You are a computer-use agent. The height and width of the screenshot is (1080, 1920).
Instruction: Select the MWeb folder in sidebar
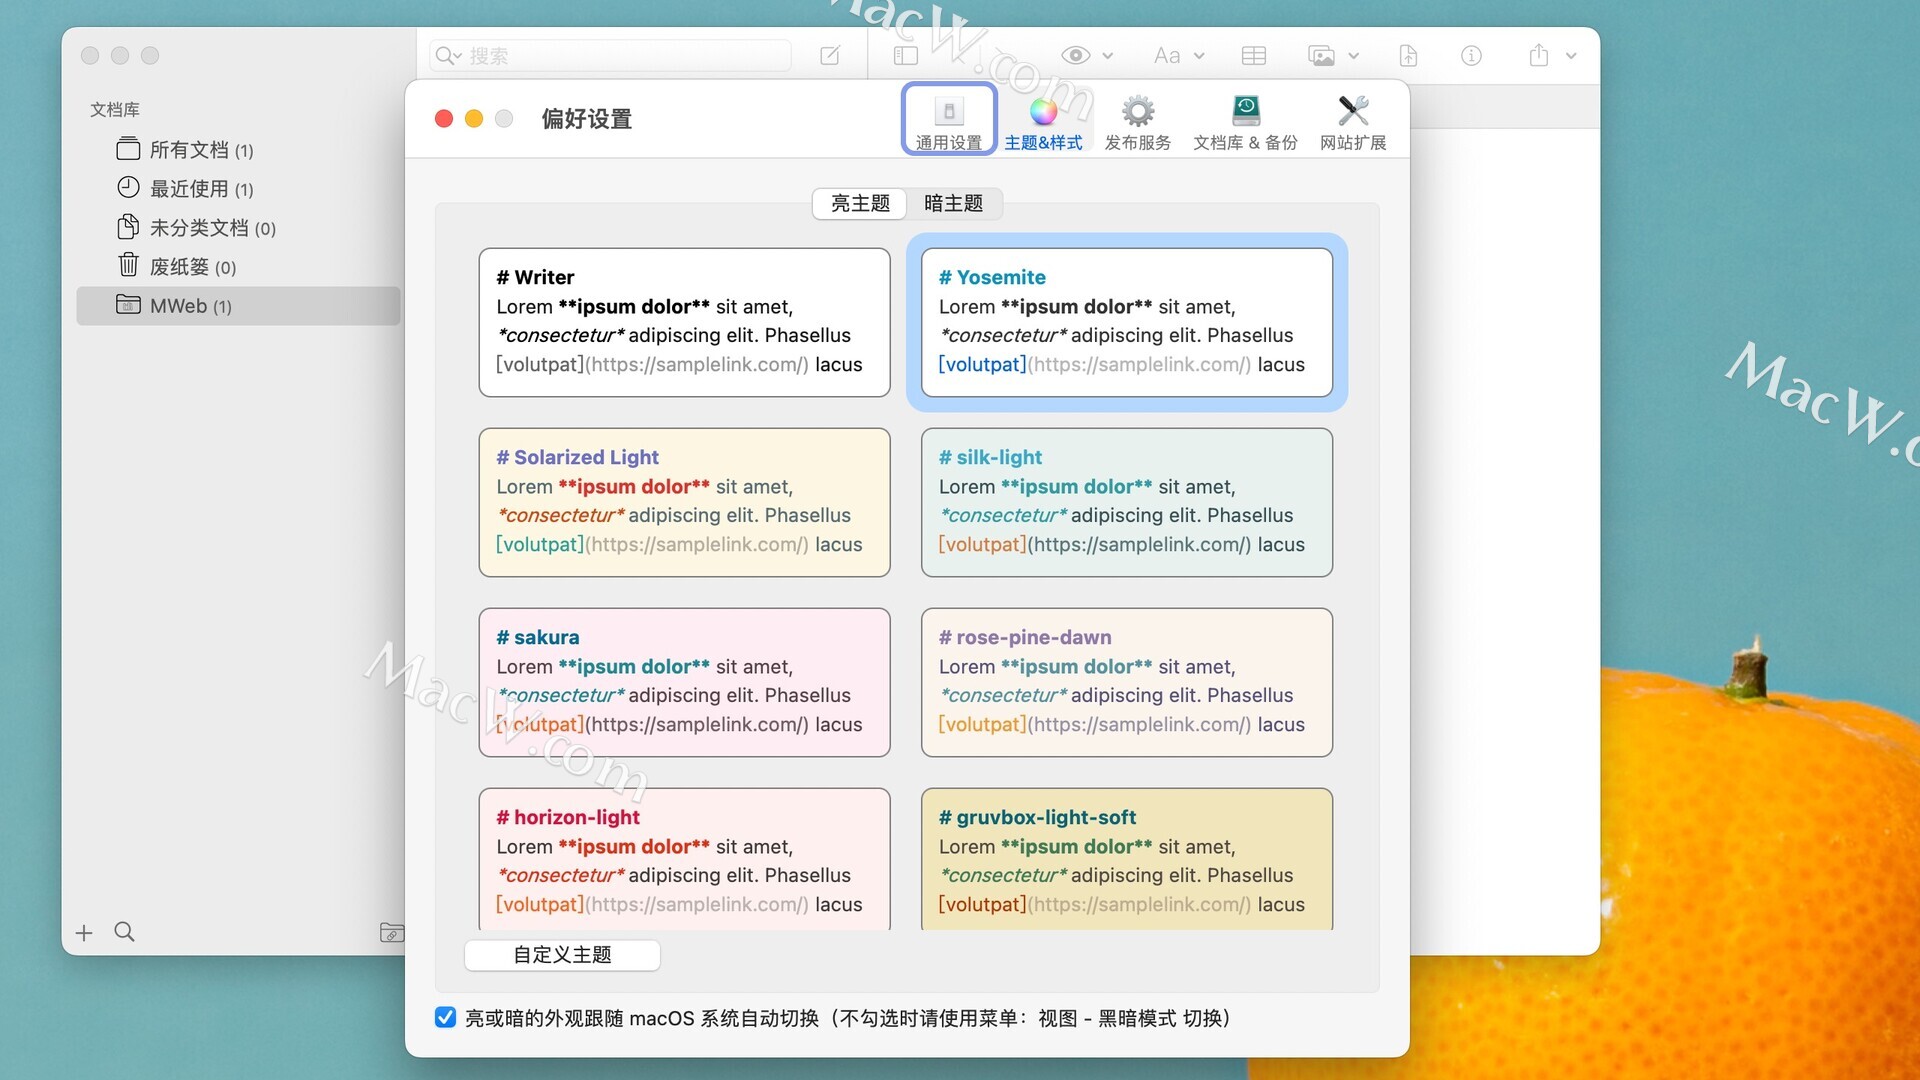coord(238,306)
